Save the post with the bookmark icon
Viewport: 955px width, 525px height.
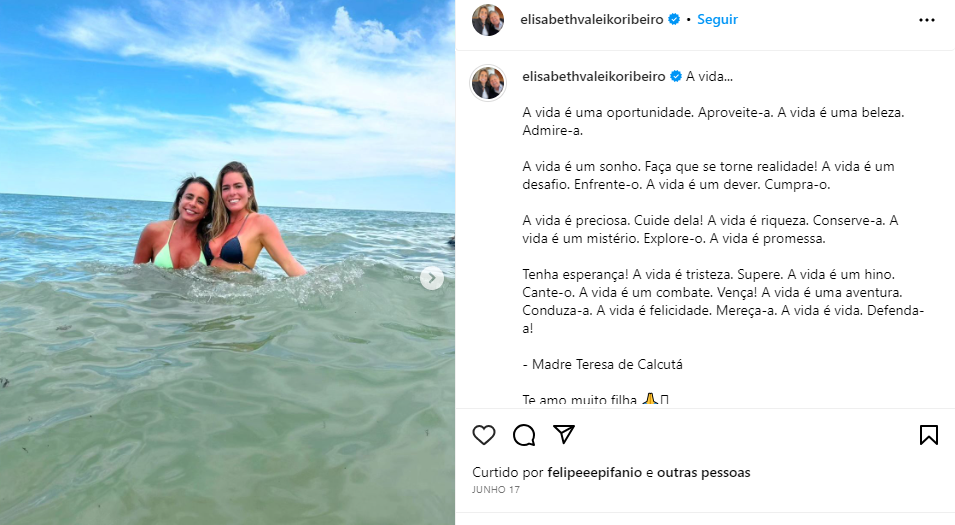point(928,435)
